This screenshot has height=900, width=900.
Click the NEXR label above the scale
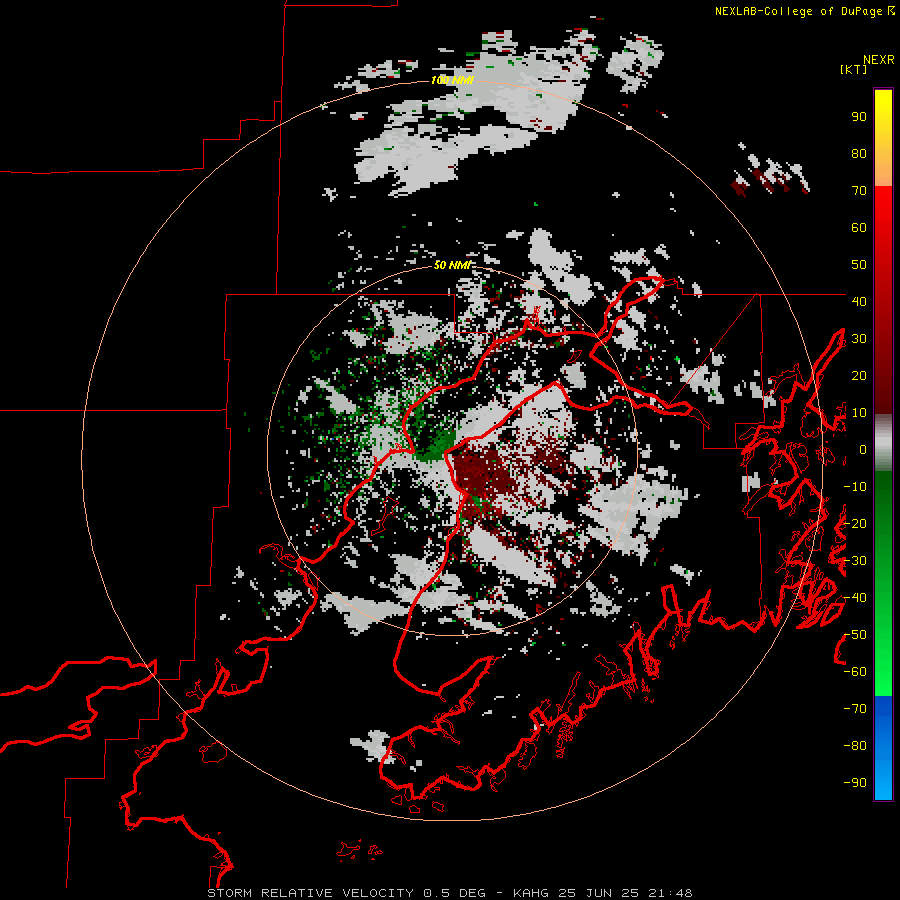[x=879, y=60]
